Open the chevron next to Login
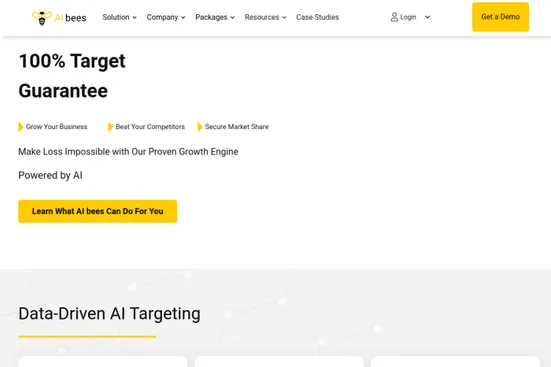Image resolution: width=551 pixels, height=367 pixels. 427,17
